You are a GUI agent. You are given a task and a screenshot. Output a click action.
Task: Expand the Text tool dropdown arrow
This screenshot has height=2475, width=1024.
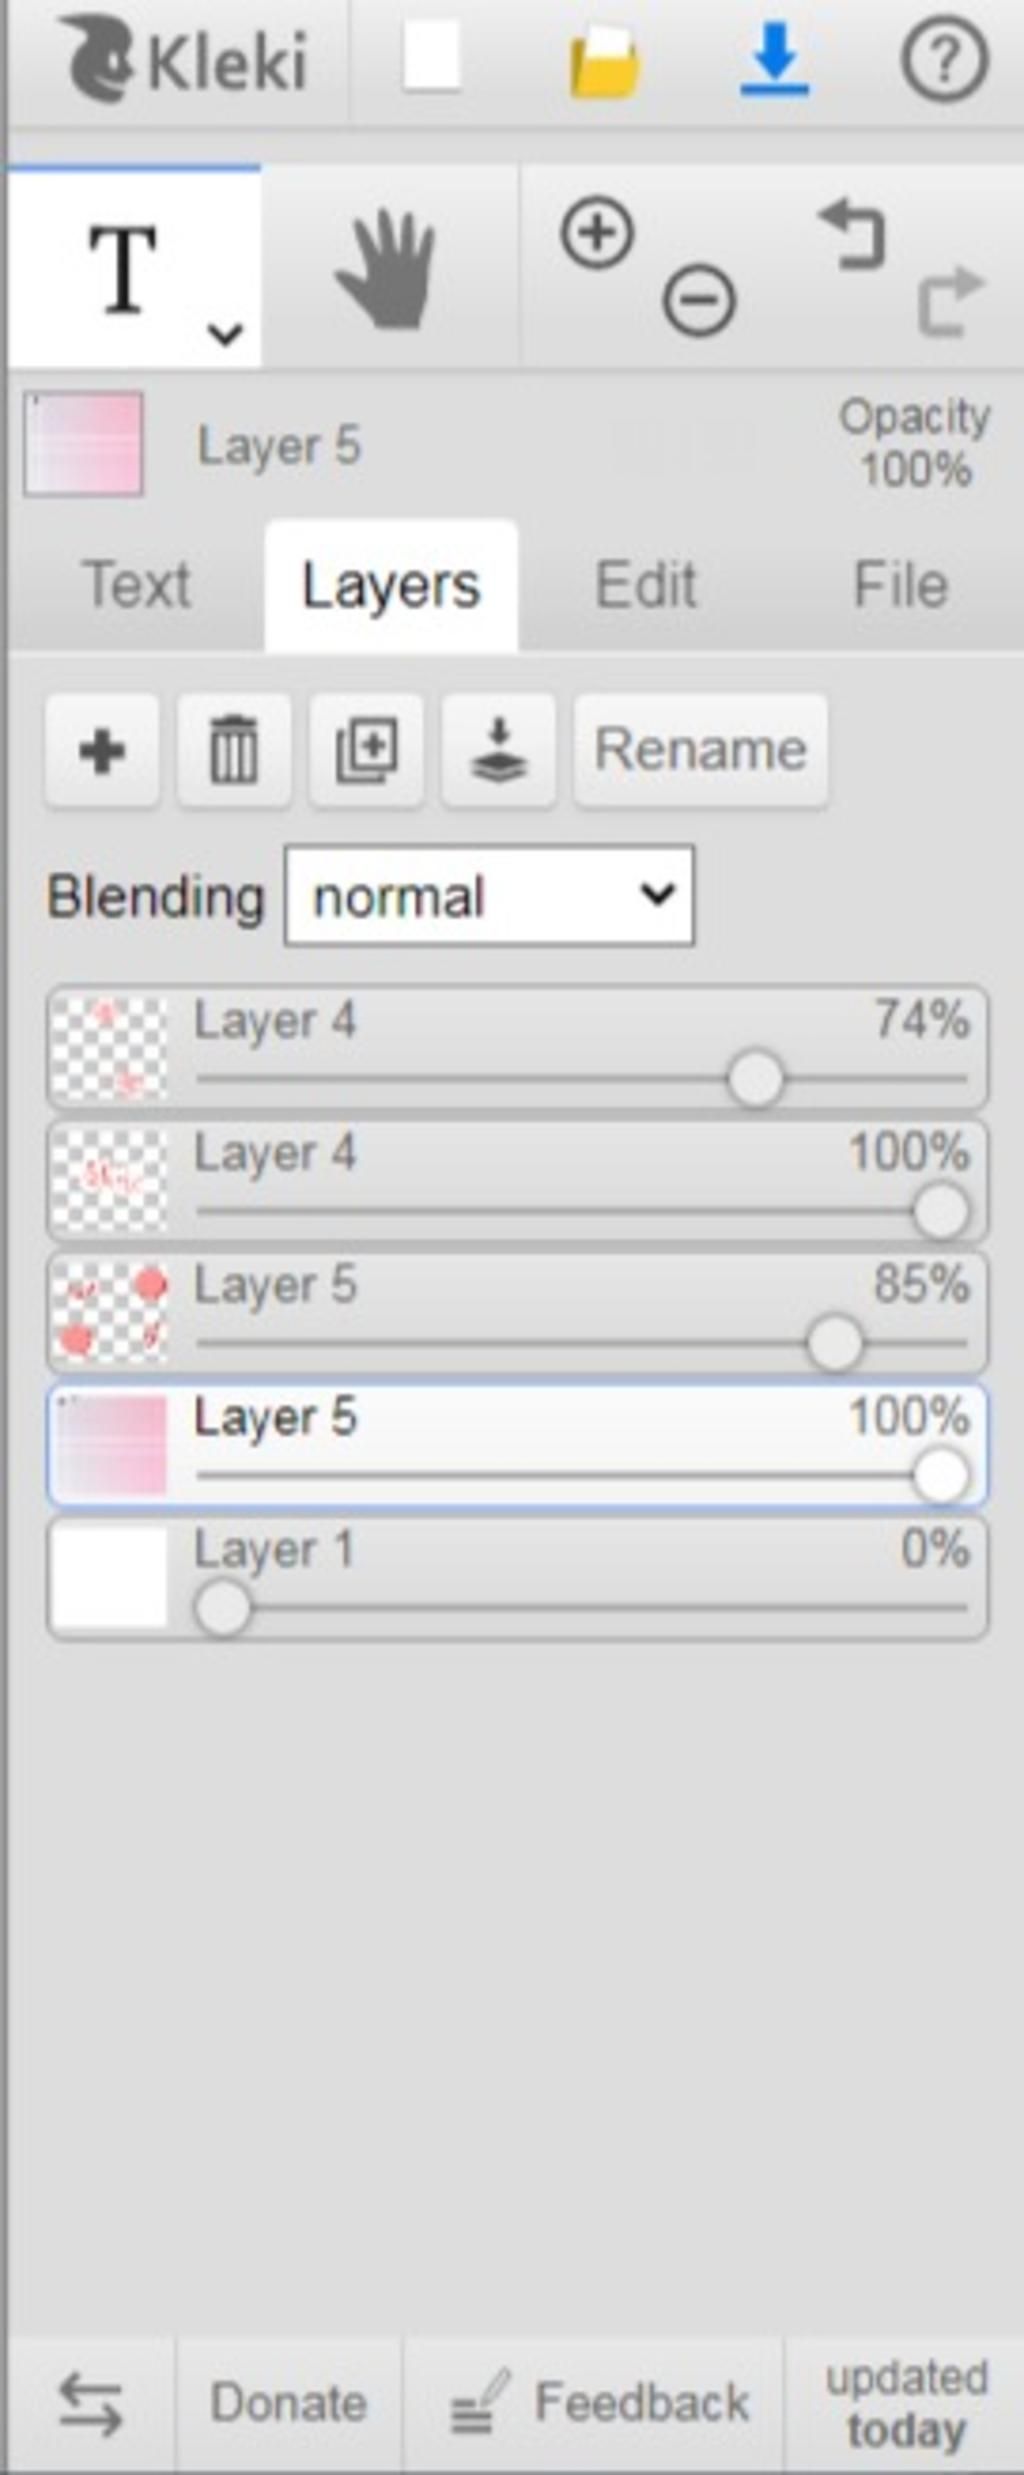(225, 333)
